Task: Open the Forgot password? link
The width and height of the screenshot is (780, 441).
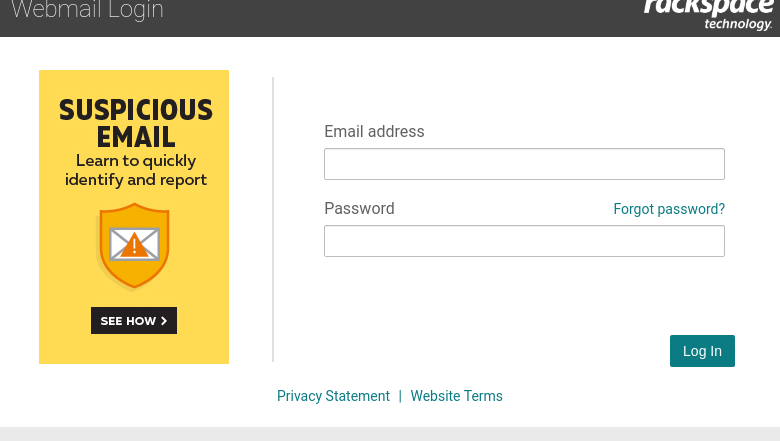Action: [669, 209]
